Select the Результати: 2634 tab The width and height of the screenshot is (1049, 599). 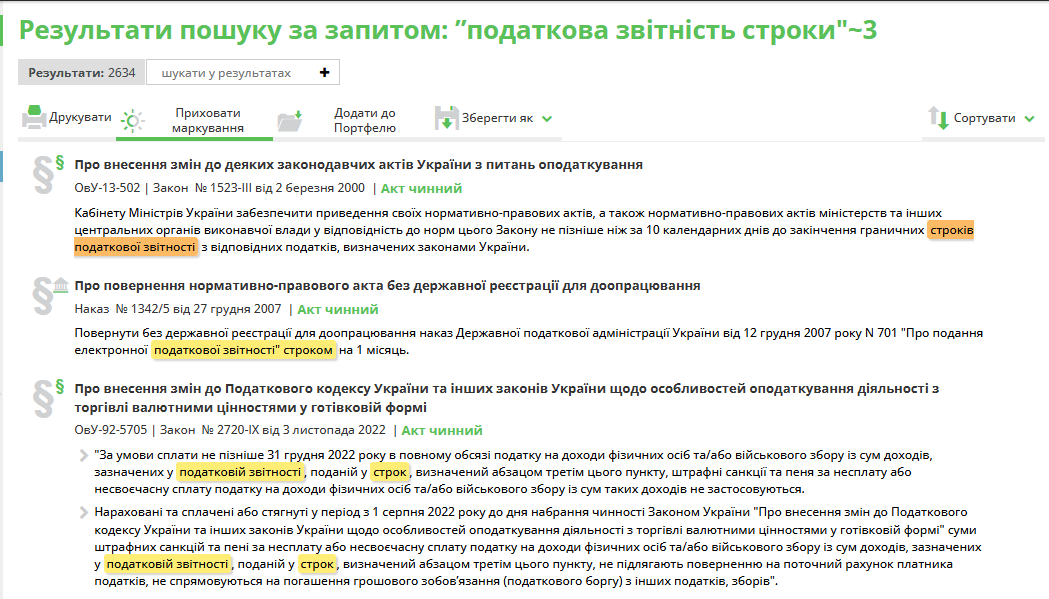[x=81, y=73]
